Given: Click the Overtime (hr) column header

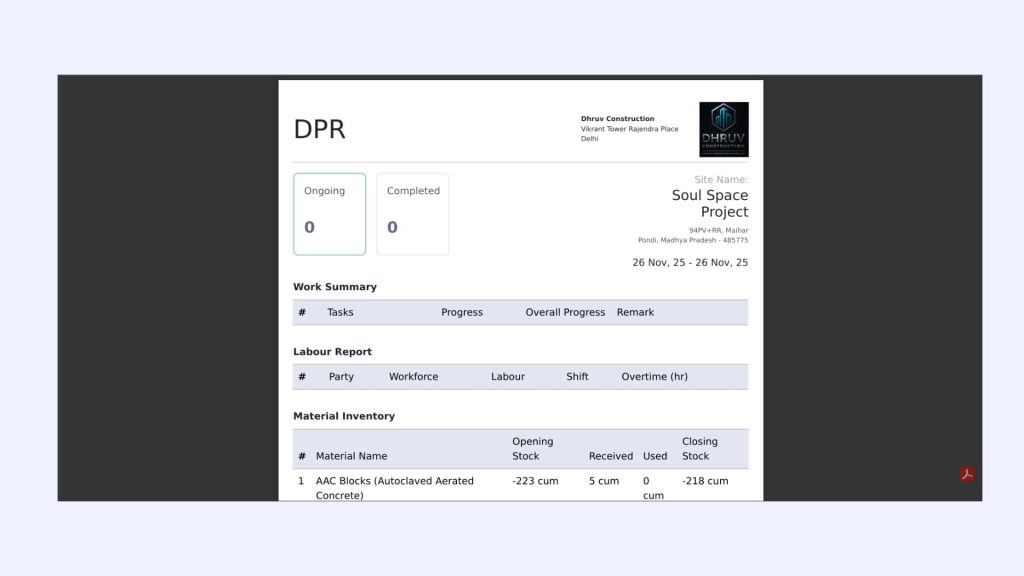Looking at the screenshot, I should pyautogui.click(x=654, y=377).
